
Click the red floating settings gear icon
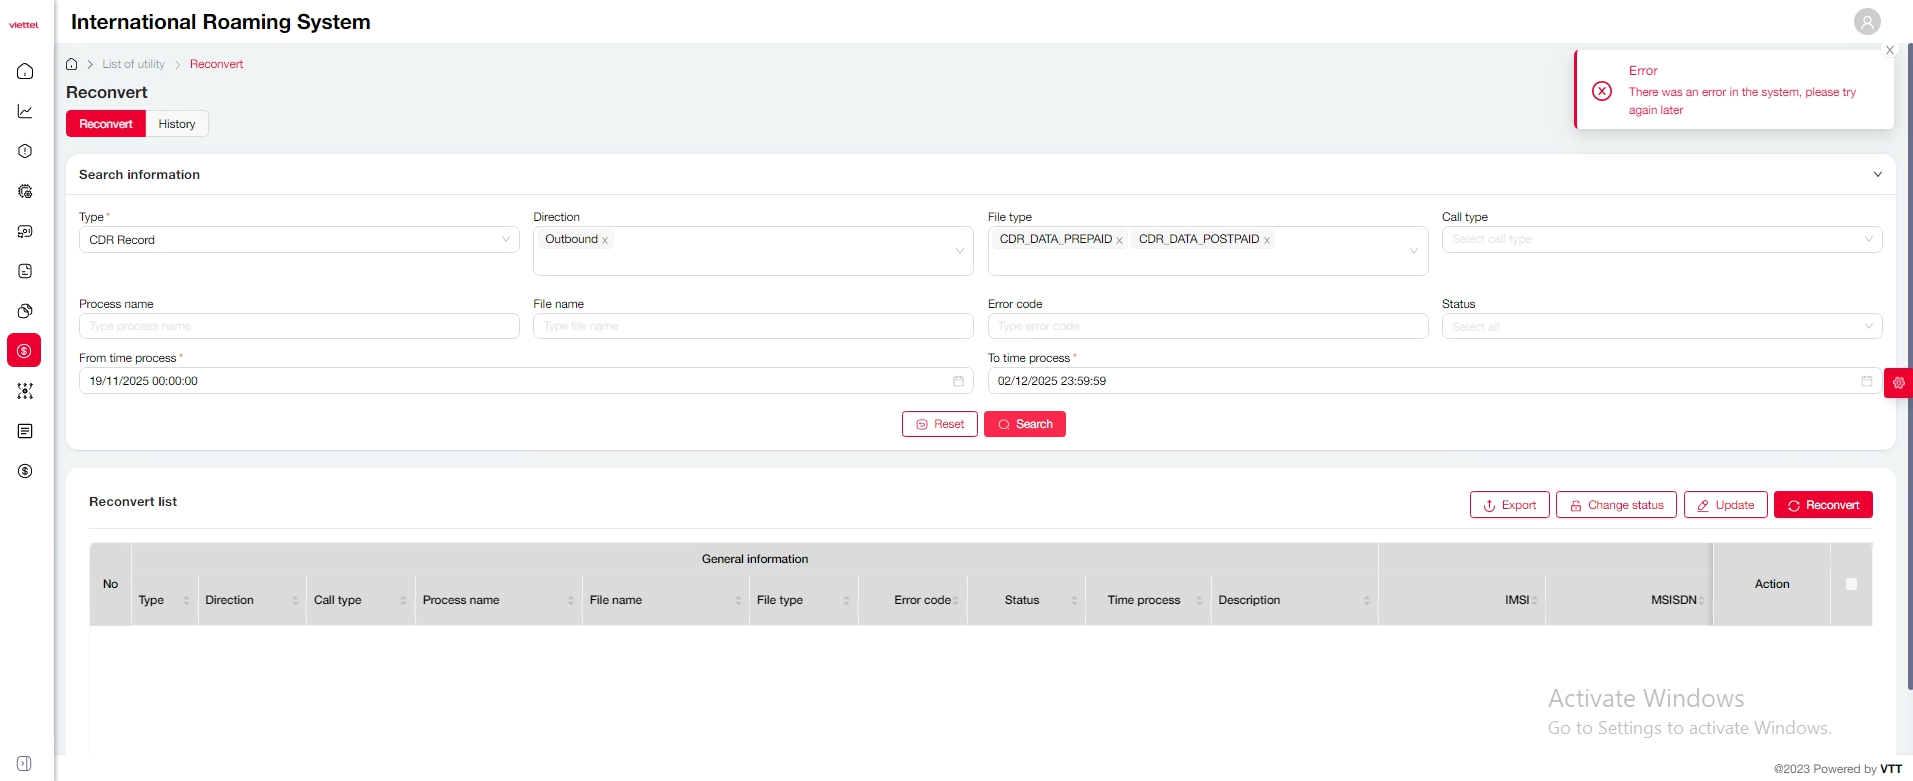(x=1898, y=383)
